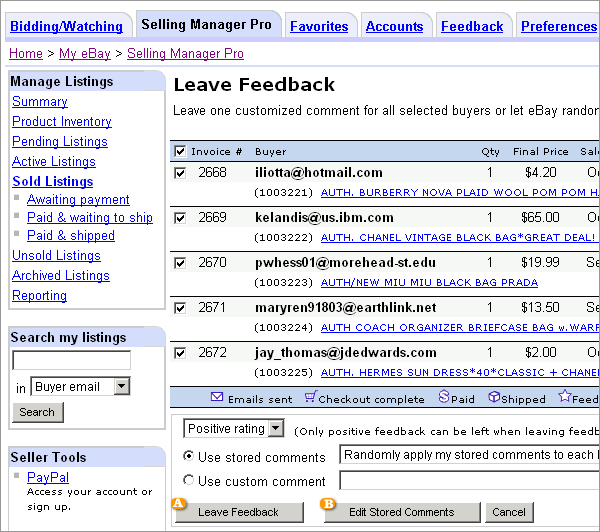This screenshot has height=532, width=600.
Task: Open the Feedback tab
Action: [x=472, y=26]
